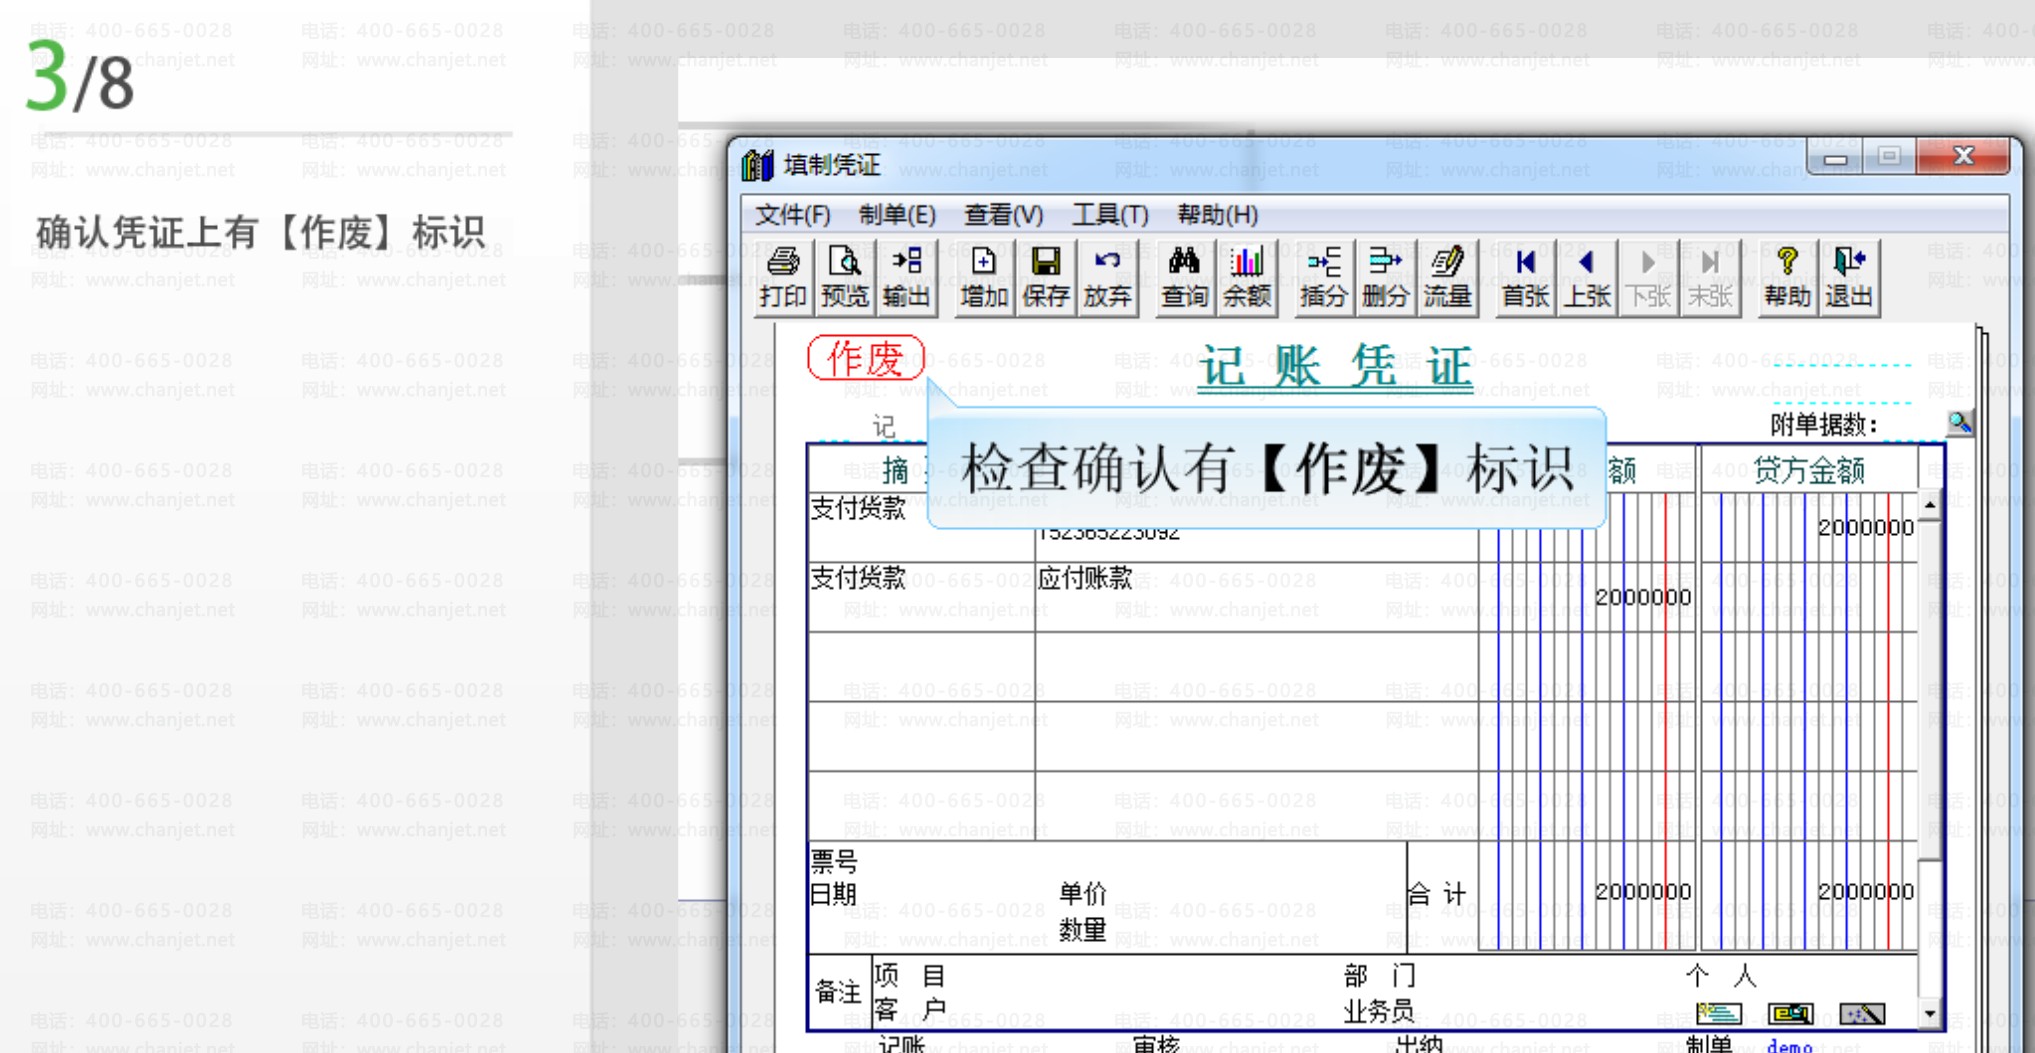Open 查询 search with the binoculars icon
Viewport: 2035px width, 1053px height.
pyautogui.click(x=1184, y=278)
